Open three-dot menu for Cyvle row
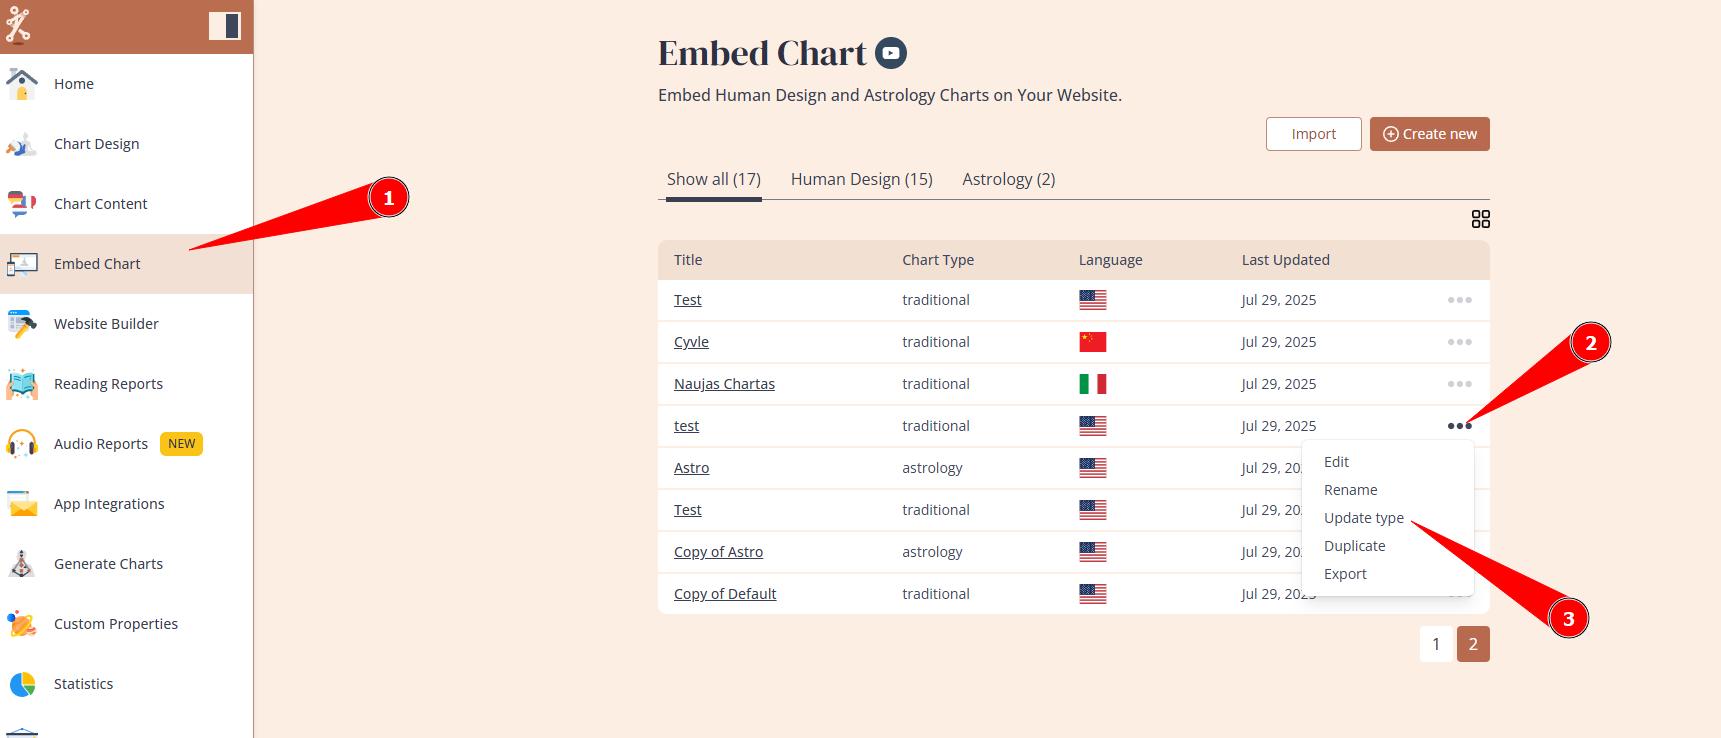This screenshot has width=1721, height=738. (x=1459, y=342)
